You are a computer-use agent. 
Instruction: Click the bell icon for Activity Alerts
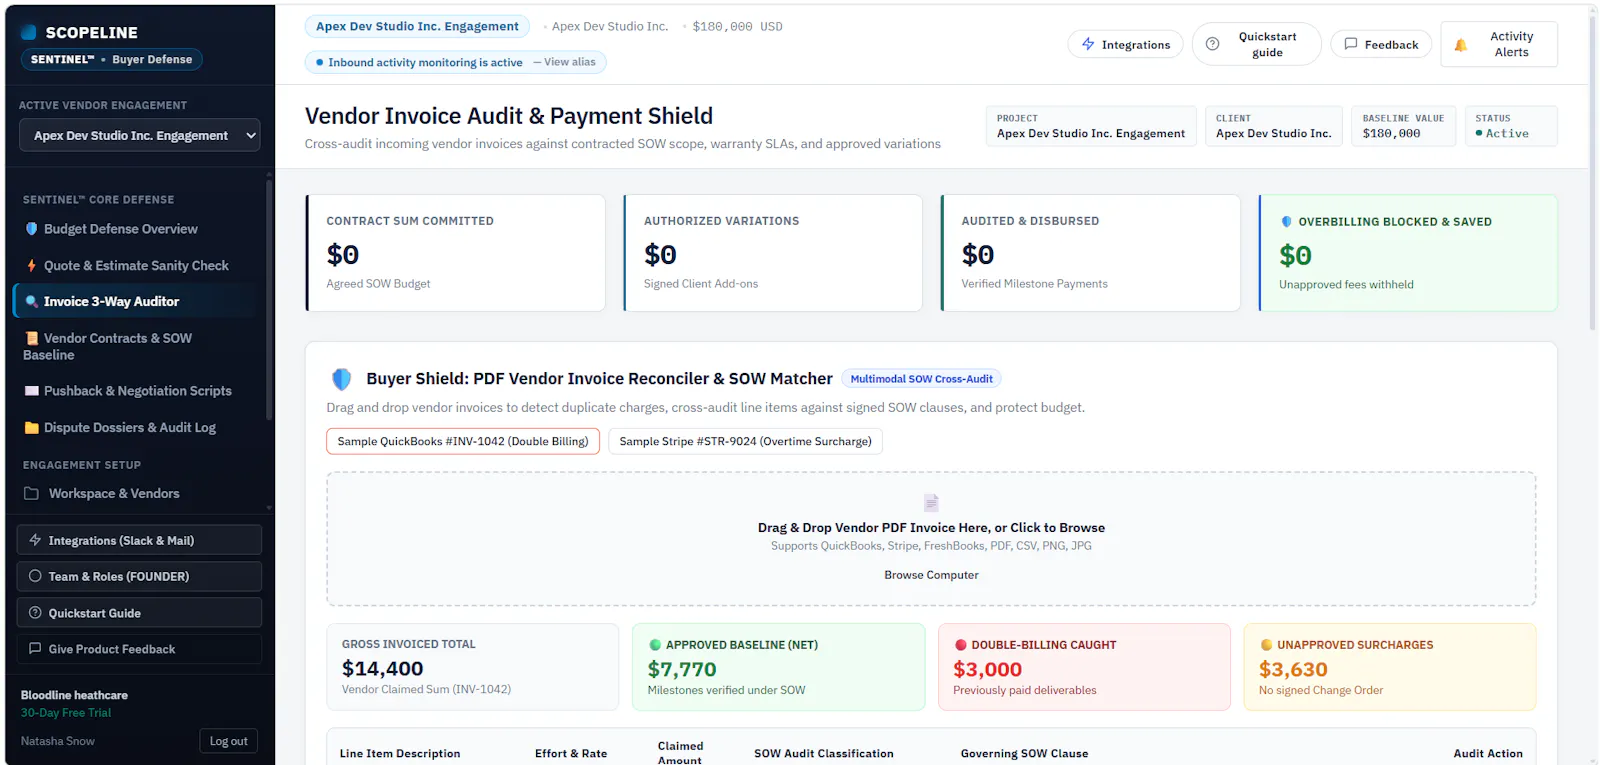1460,45
